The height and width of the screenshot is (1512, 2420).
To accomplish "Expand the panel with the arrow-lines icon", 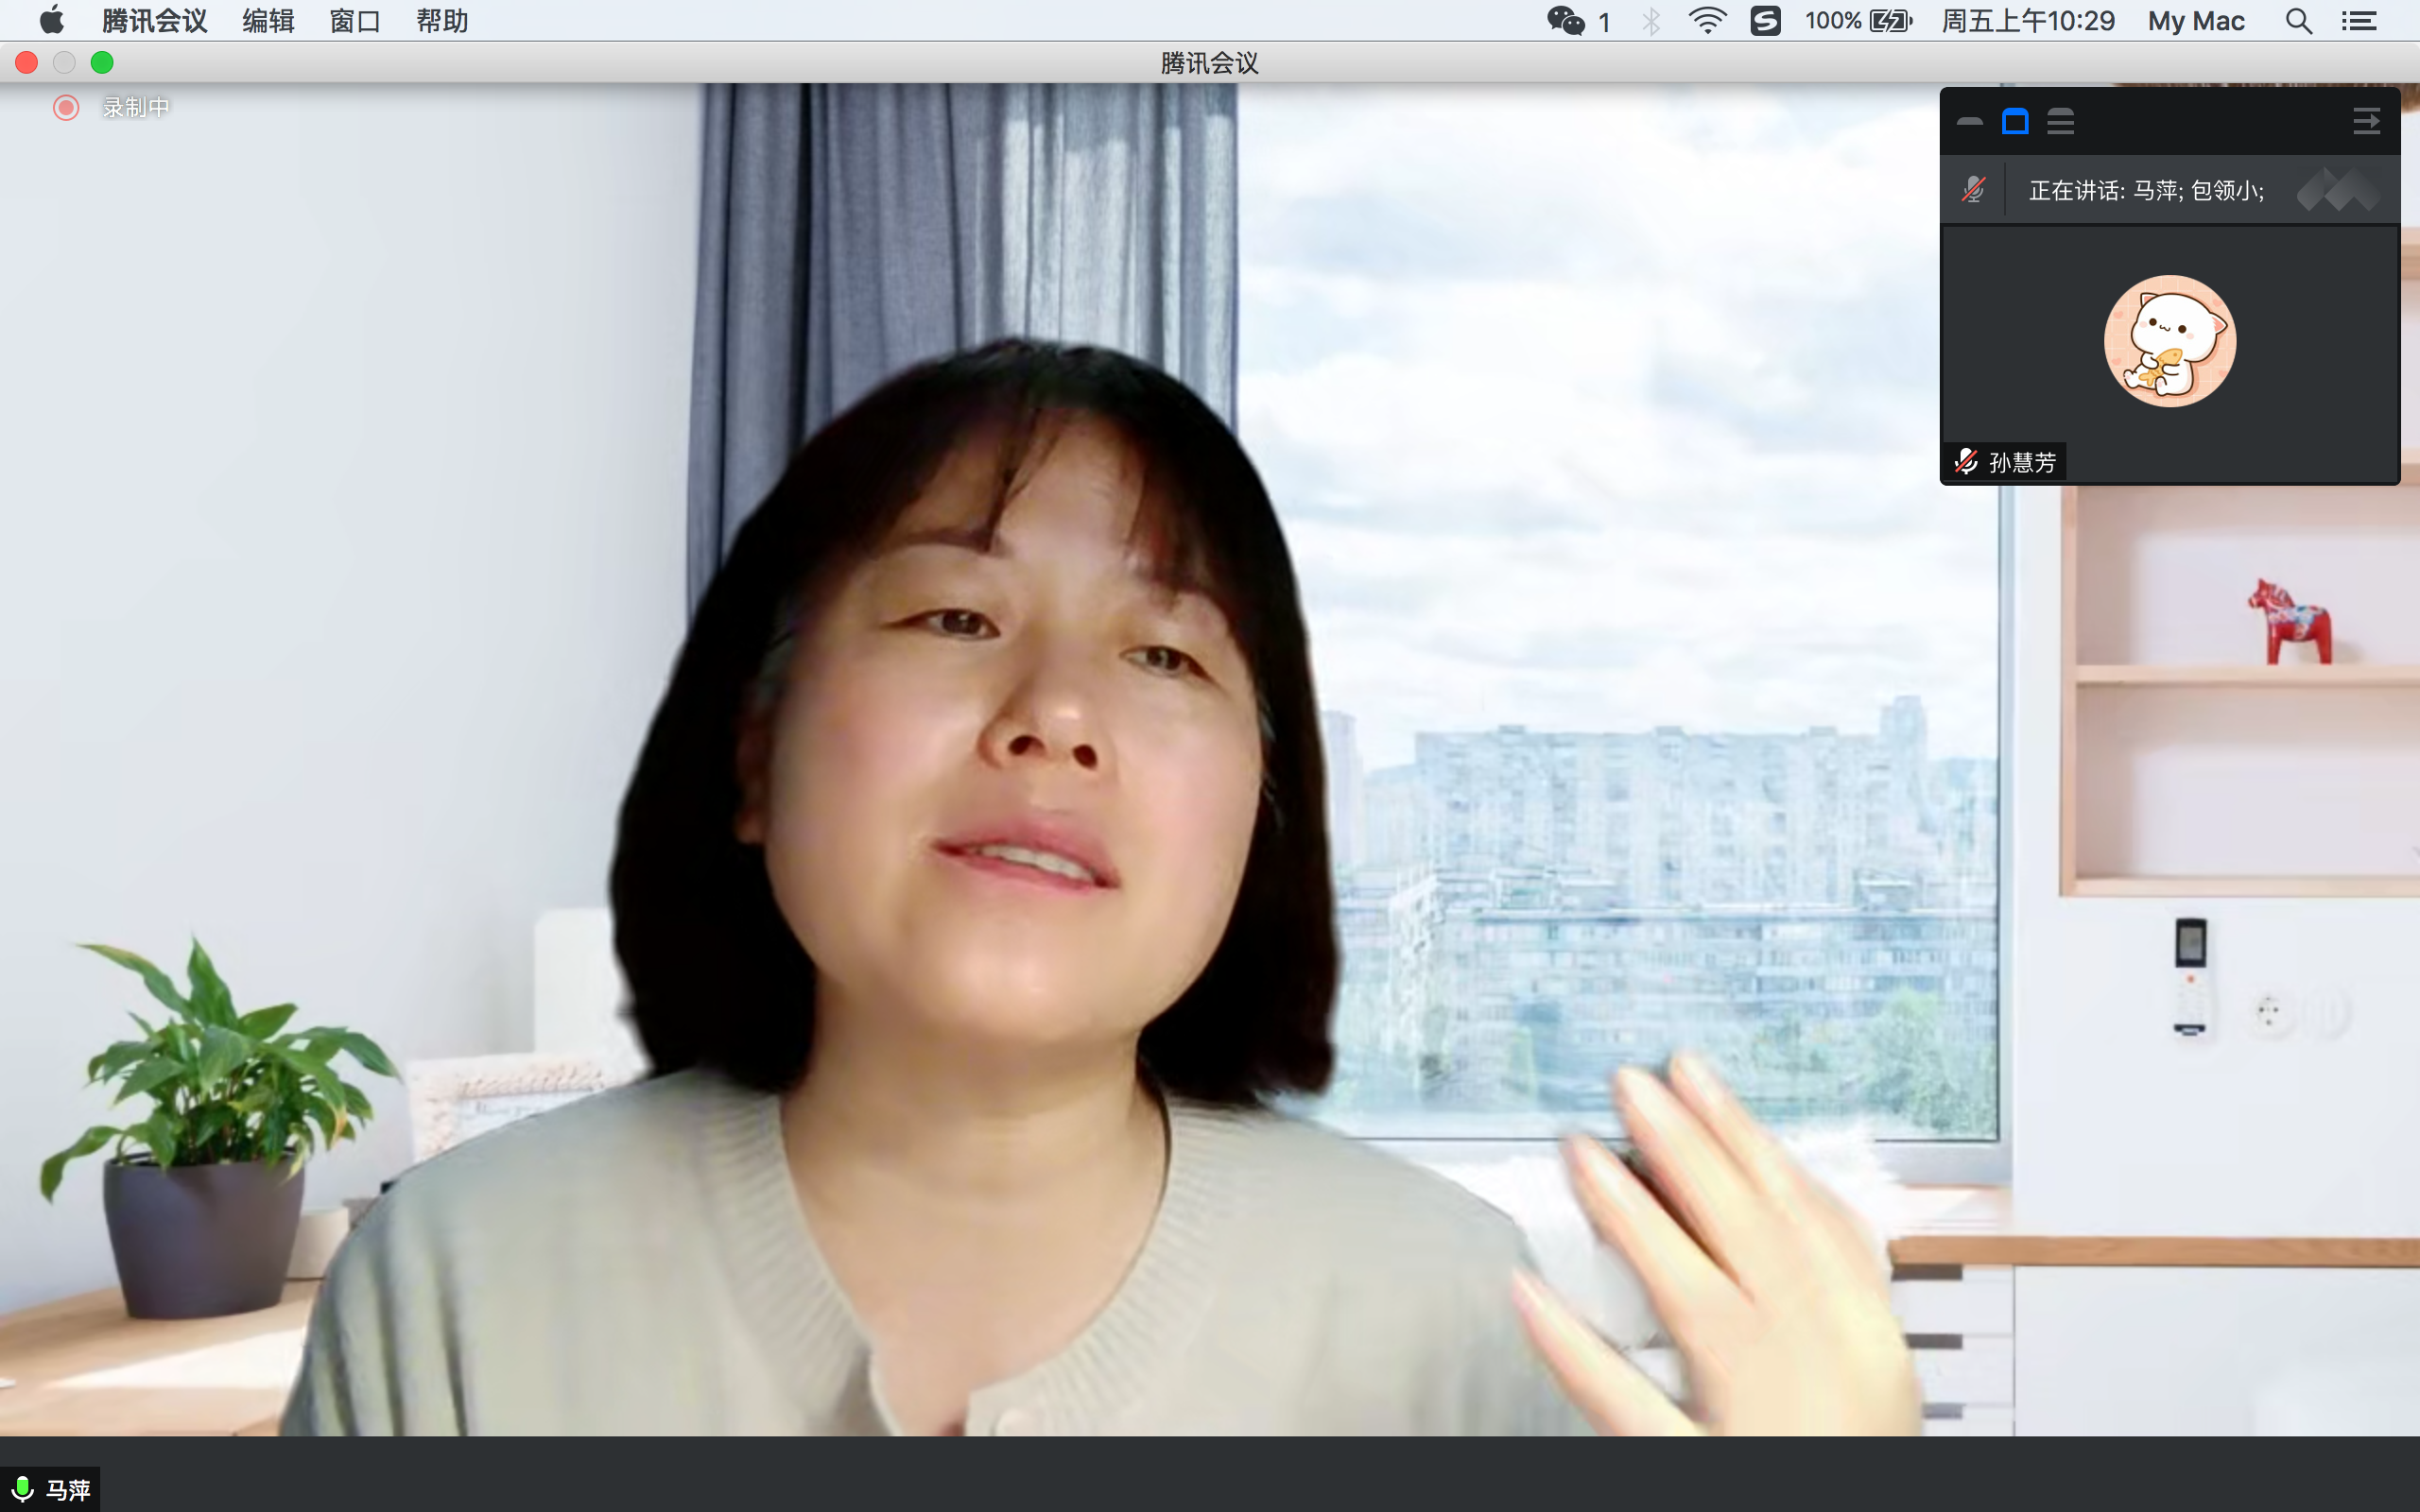I will click(2366, 122).
